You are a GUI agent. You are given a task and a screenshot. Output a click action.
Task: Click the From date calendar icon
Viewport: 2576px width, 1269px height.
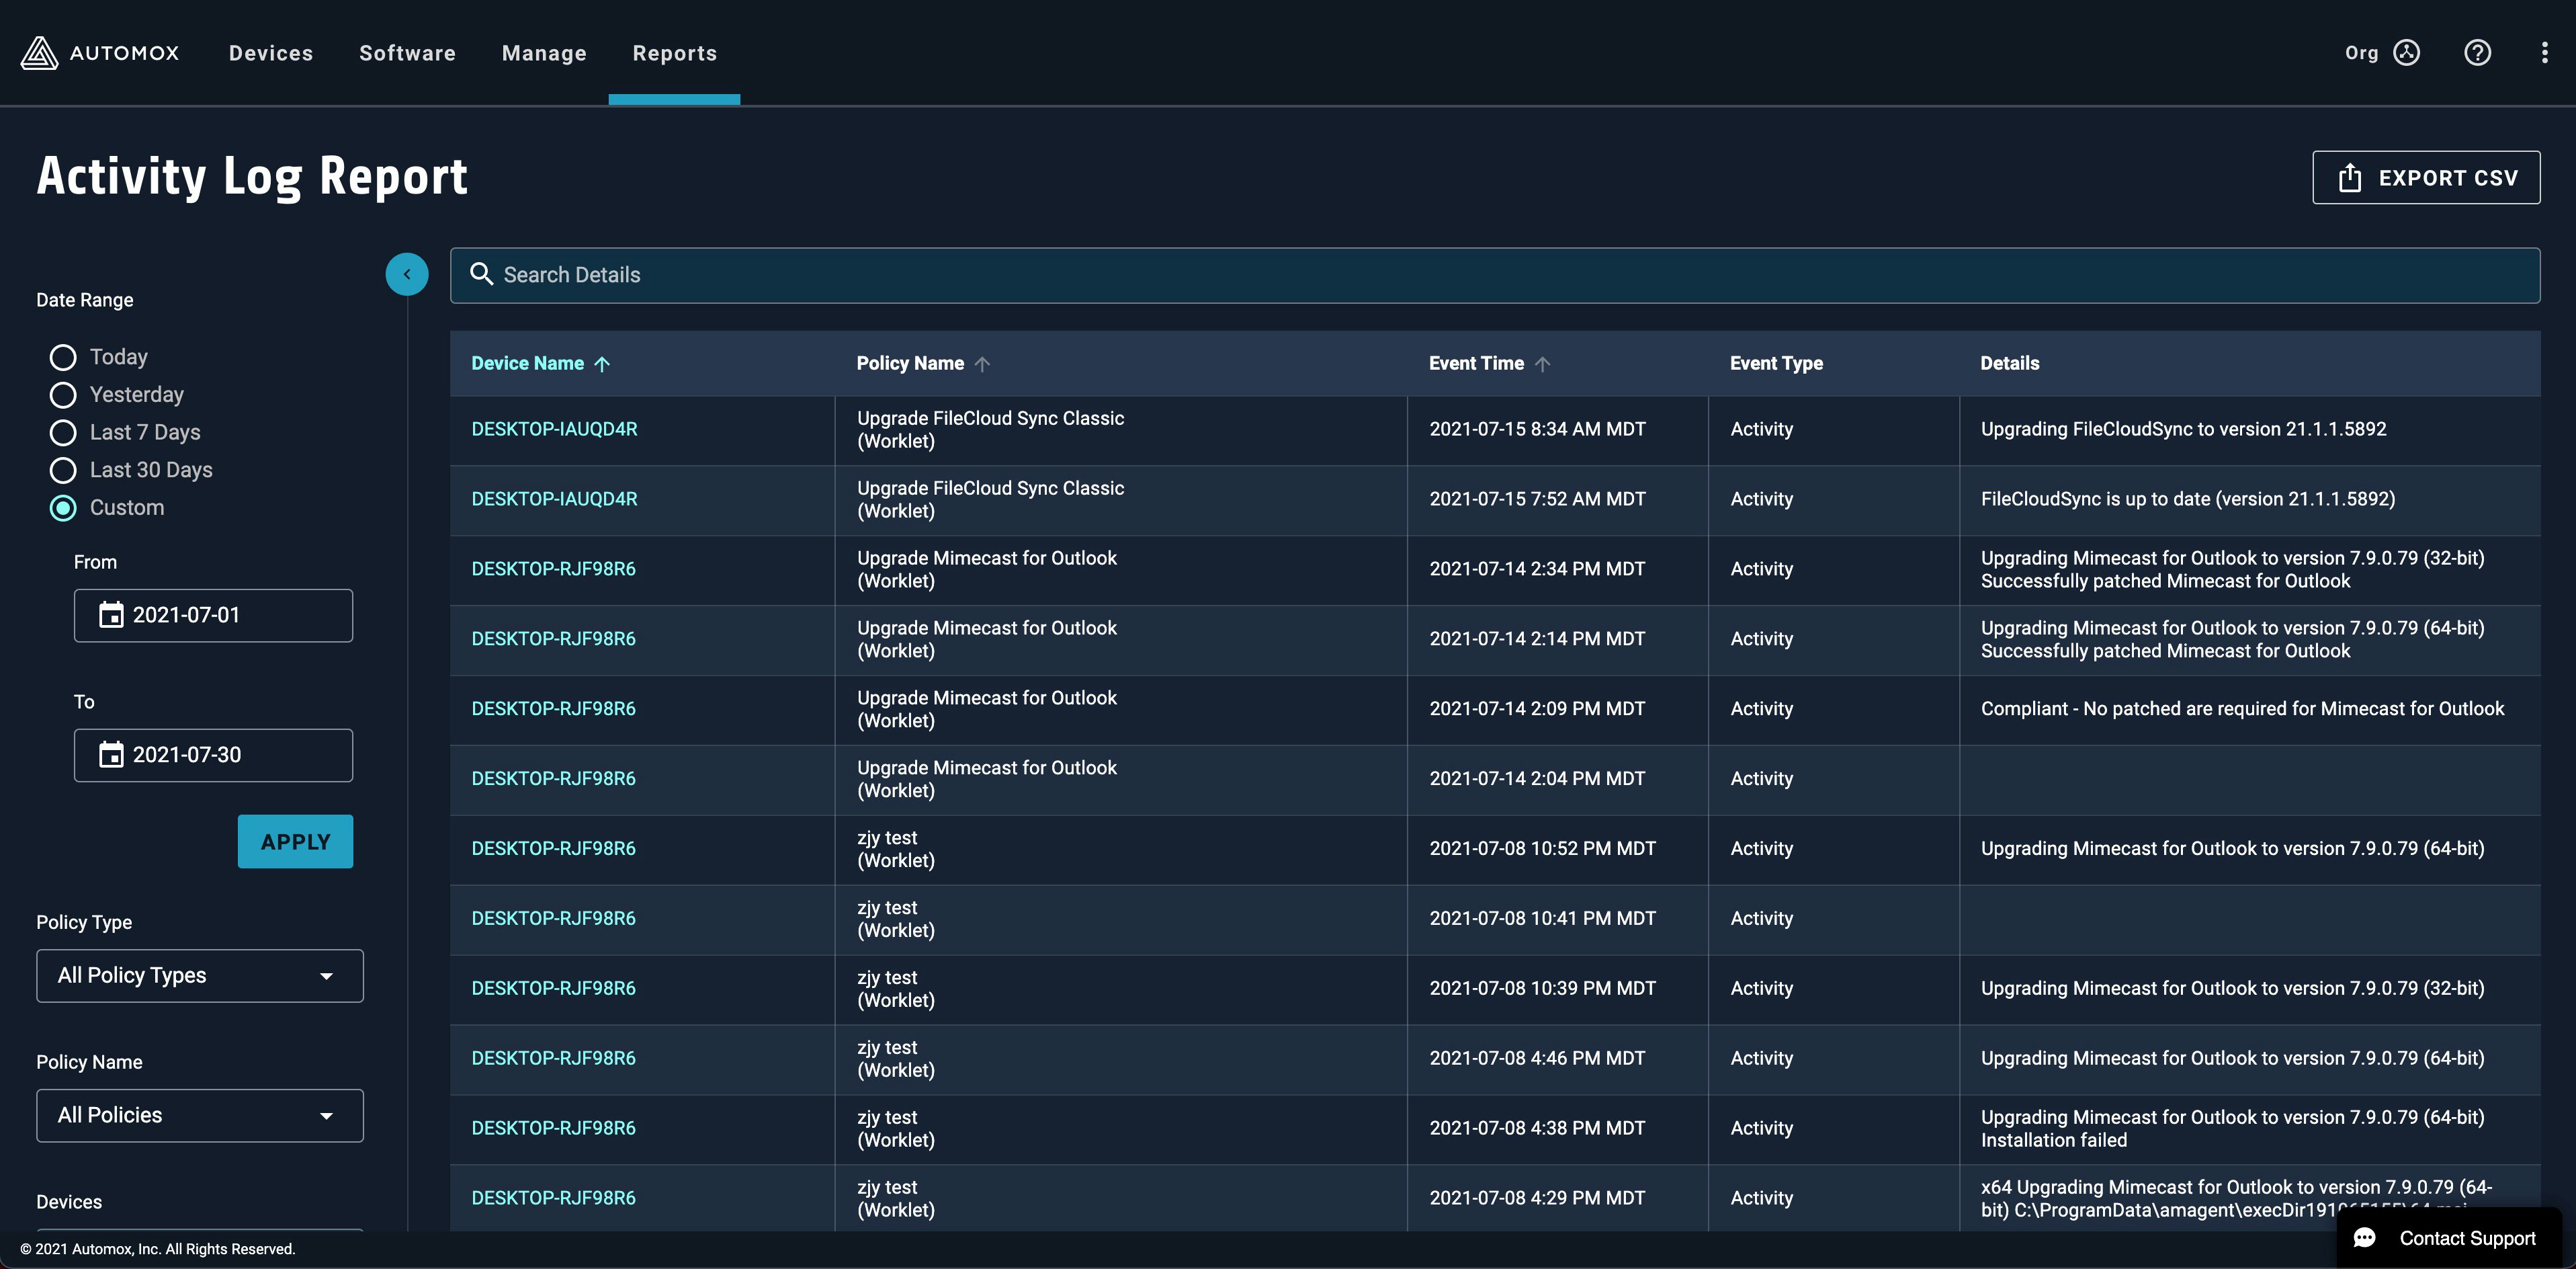coord(111,615)
